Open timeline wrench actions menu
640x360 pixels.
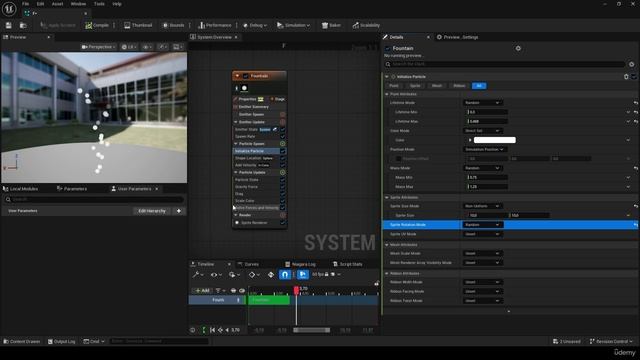198,275
